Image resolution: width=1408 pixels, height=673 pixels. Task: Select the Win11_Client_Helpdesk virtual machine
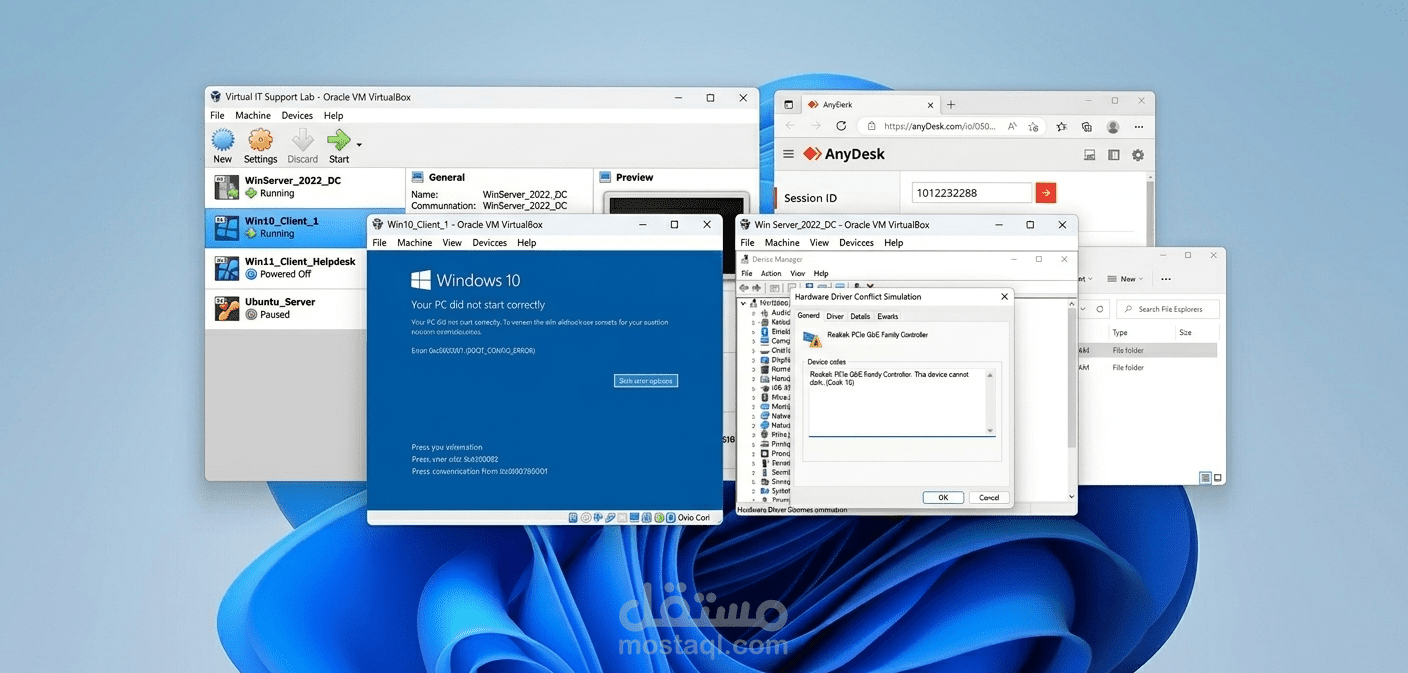(x=286, y=267)
